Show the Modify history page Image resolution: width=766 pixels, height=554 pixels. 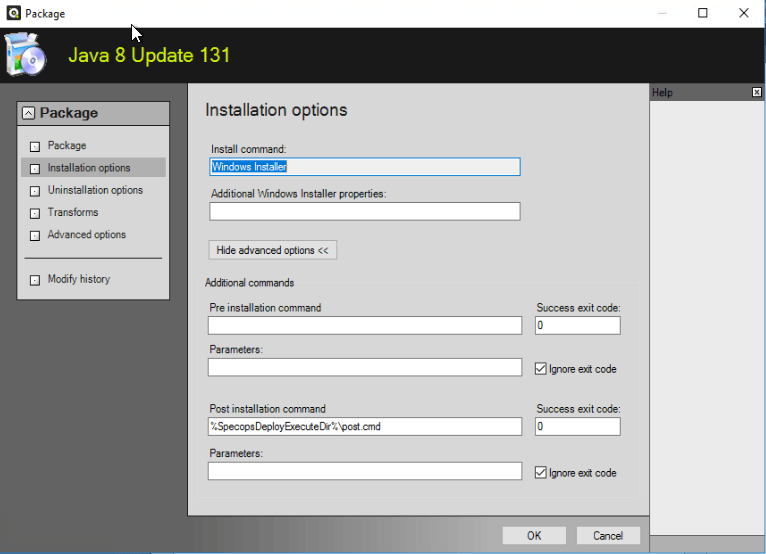tap(79, 279)
